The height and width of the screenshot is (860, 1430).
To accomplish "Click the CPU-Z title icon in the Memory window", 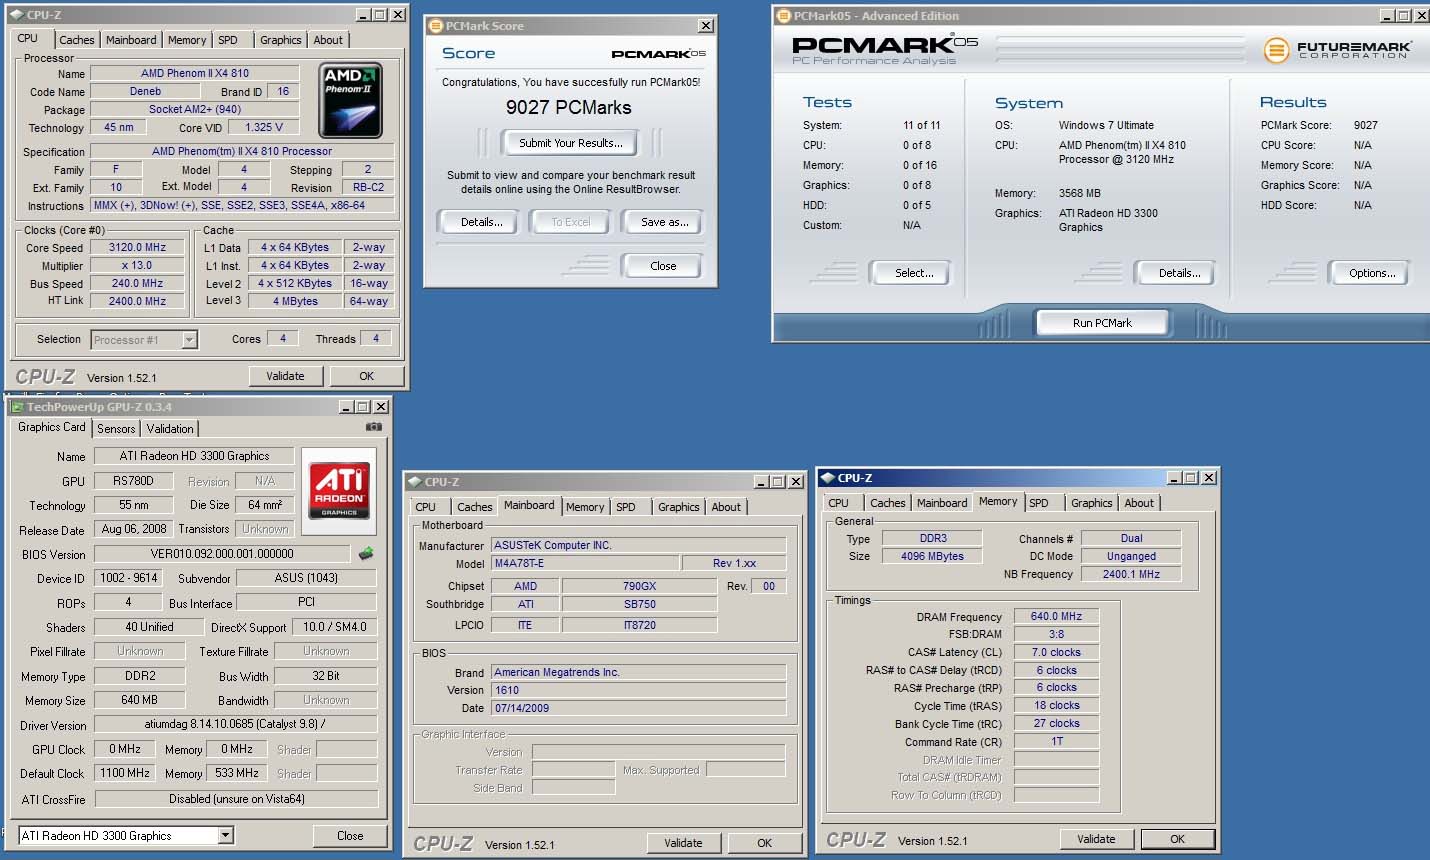I will click(x=827, y=478).
